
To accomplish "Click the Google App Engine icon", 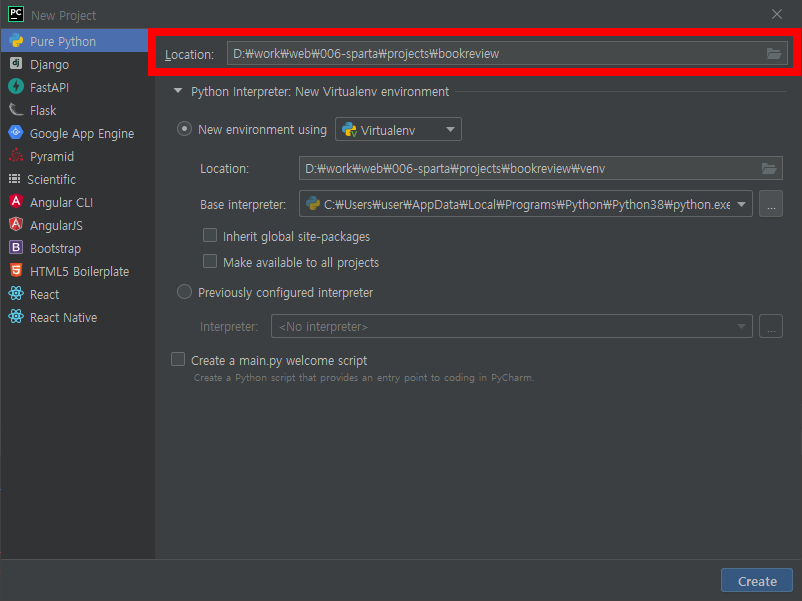I will tap(16, 132).
